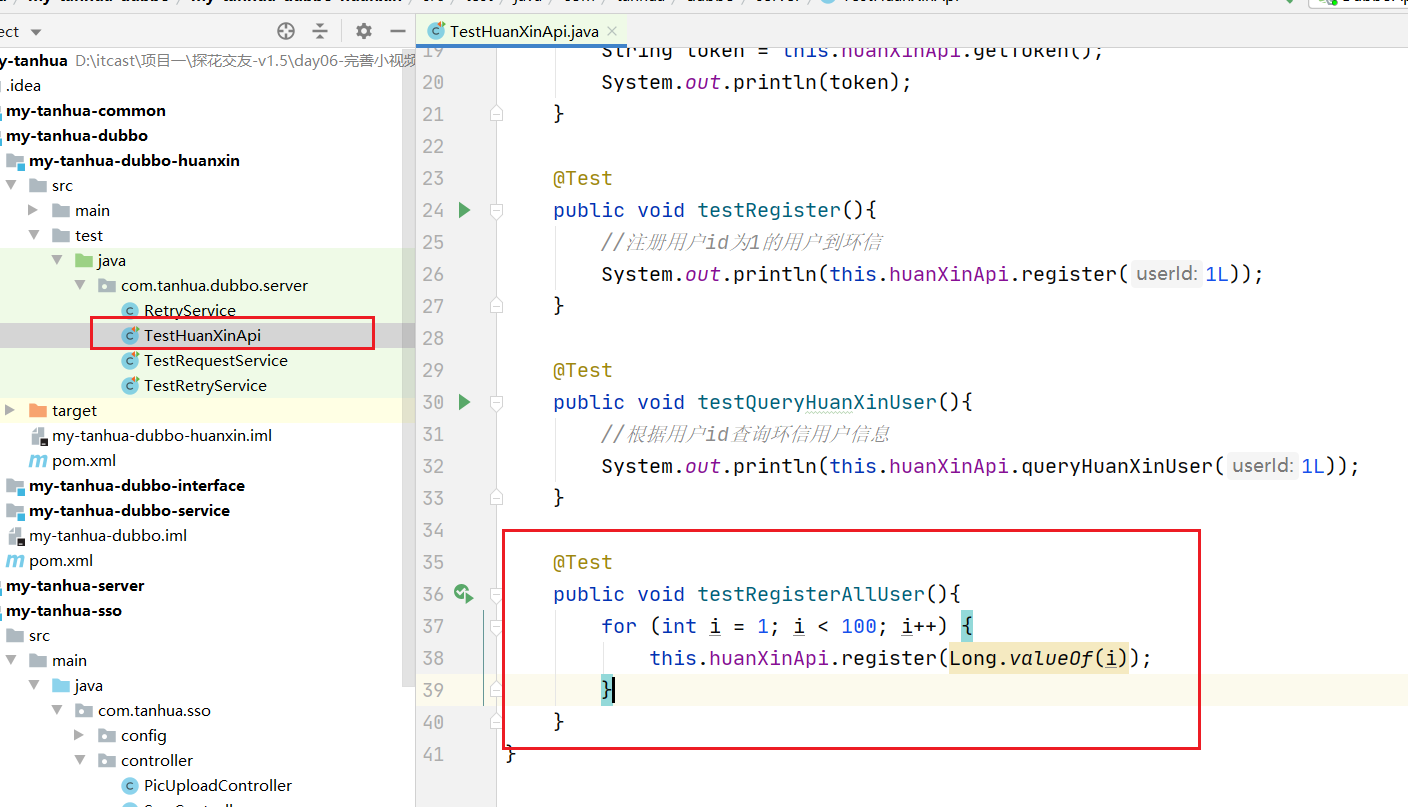Collapse com.tanhua.dubbo.server package
This screenshot has width=1408, height=807.
(80, 285)
